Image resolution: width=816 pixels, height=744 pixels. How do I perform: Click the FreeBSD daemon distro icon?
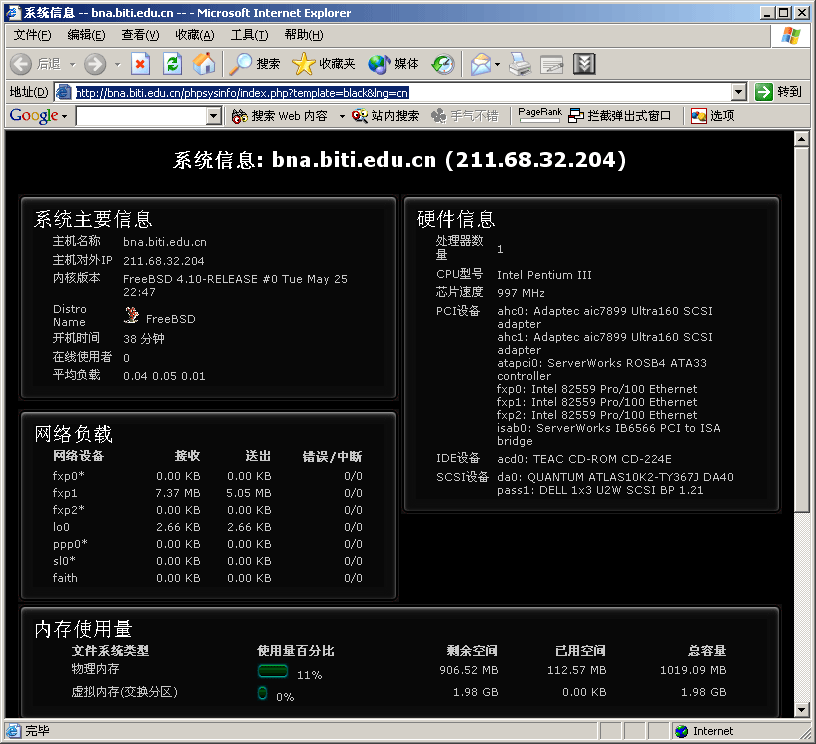coord(132,315)
